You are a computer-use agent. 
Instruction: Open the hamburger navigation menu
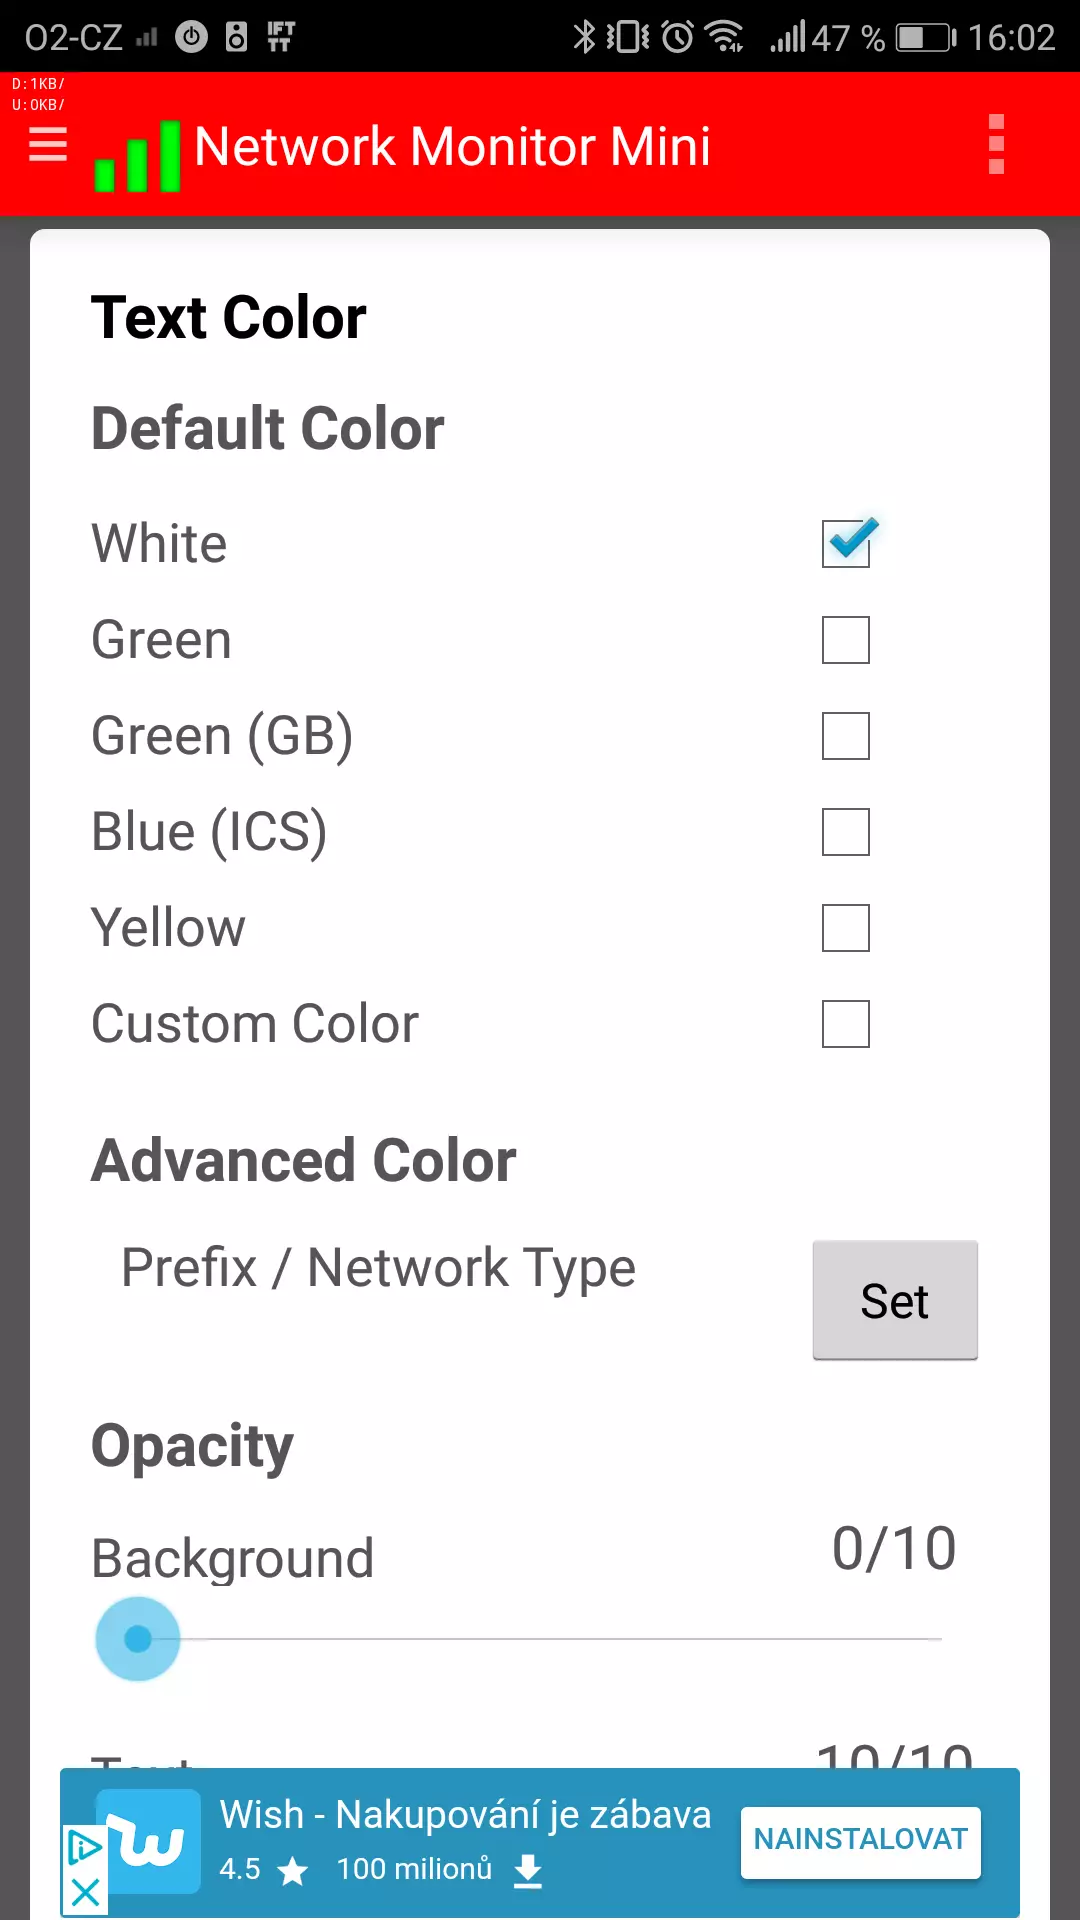[47, 145]
